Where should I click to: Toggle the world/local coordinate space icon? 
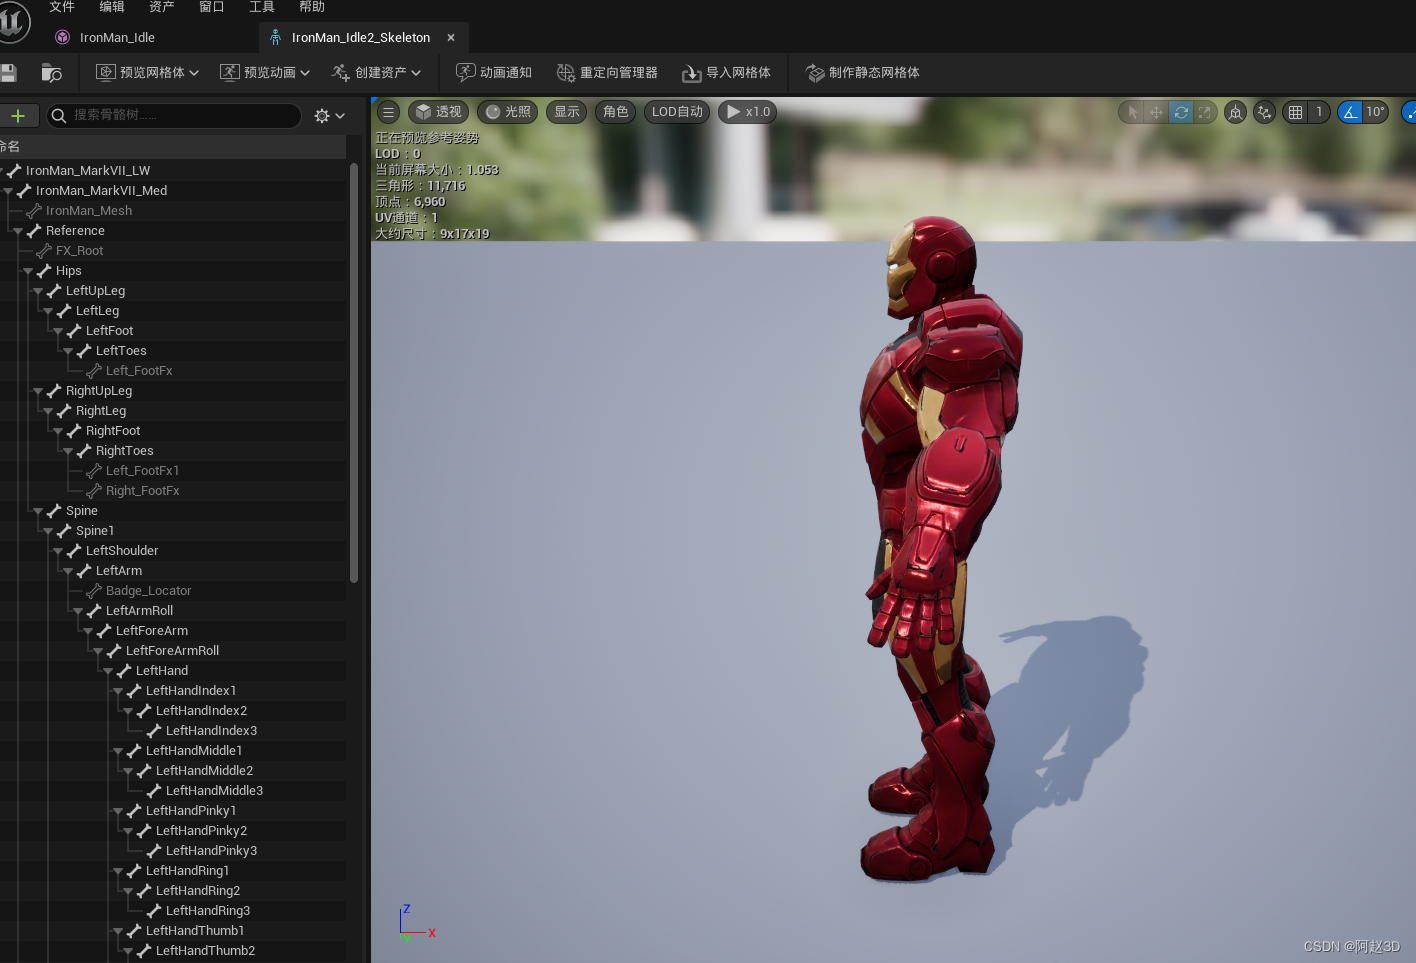click(x=1235, y=112)
